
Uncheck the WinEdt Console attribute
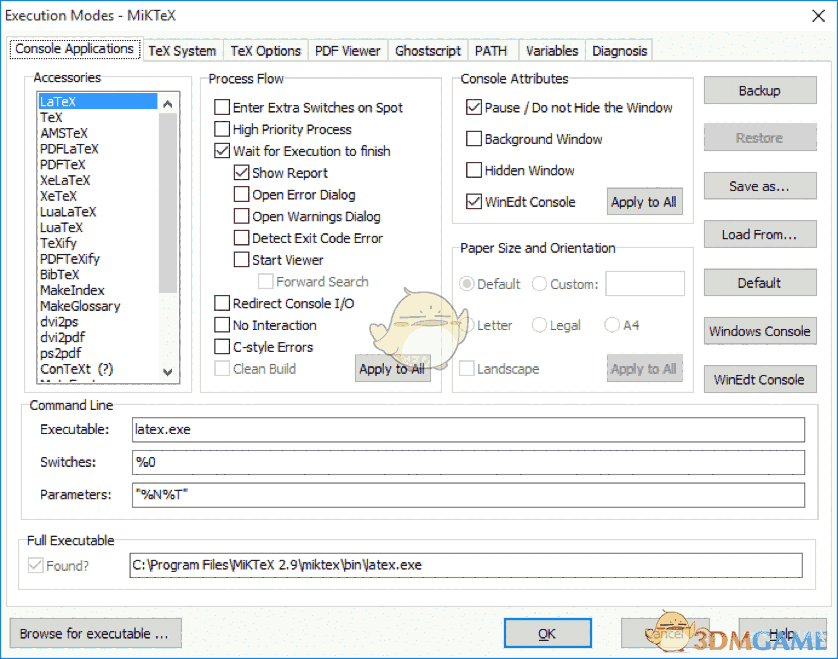pyautogui.click(x=473, y=200)
